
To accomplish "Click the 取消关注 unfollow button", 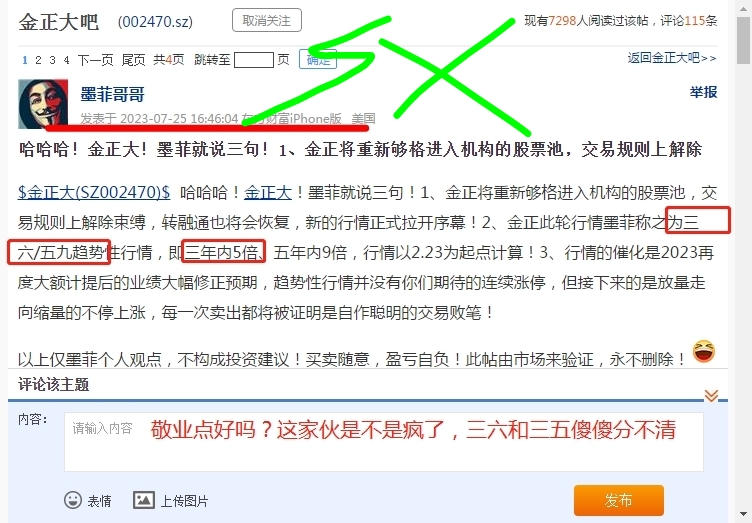I will [267, 21].
